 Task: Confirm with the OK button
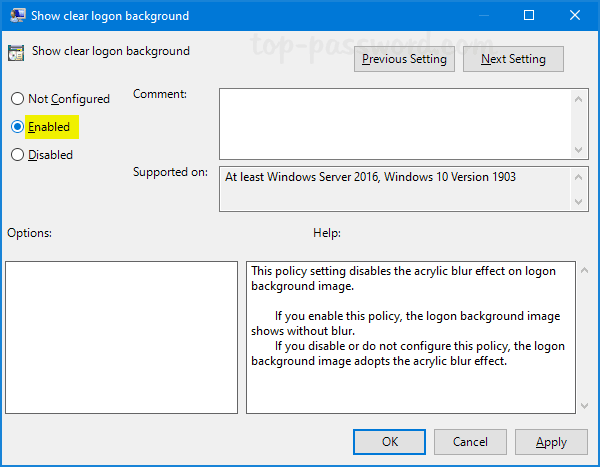389,441
